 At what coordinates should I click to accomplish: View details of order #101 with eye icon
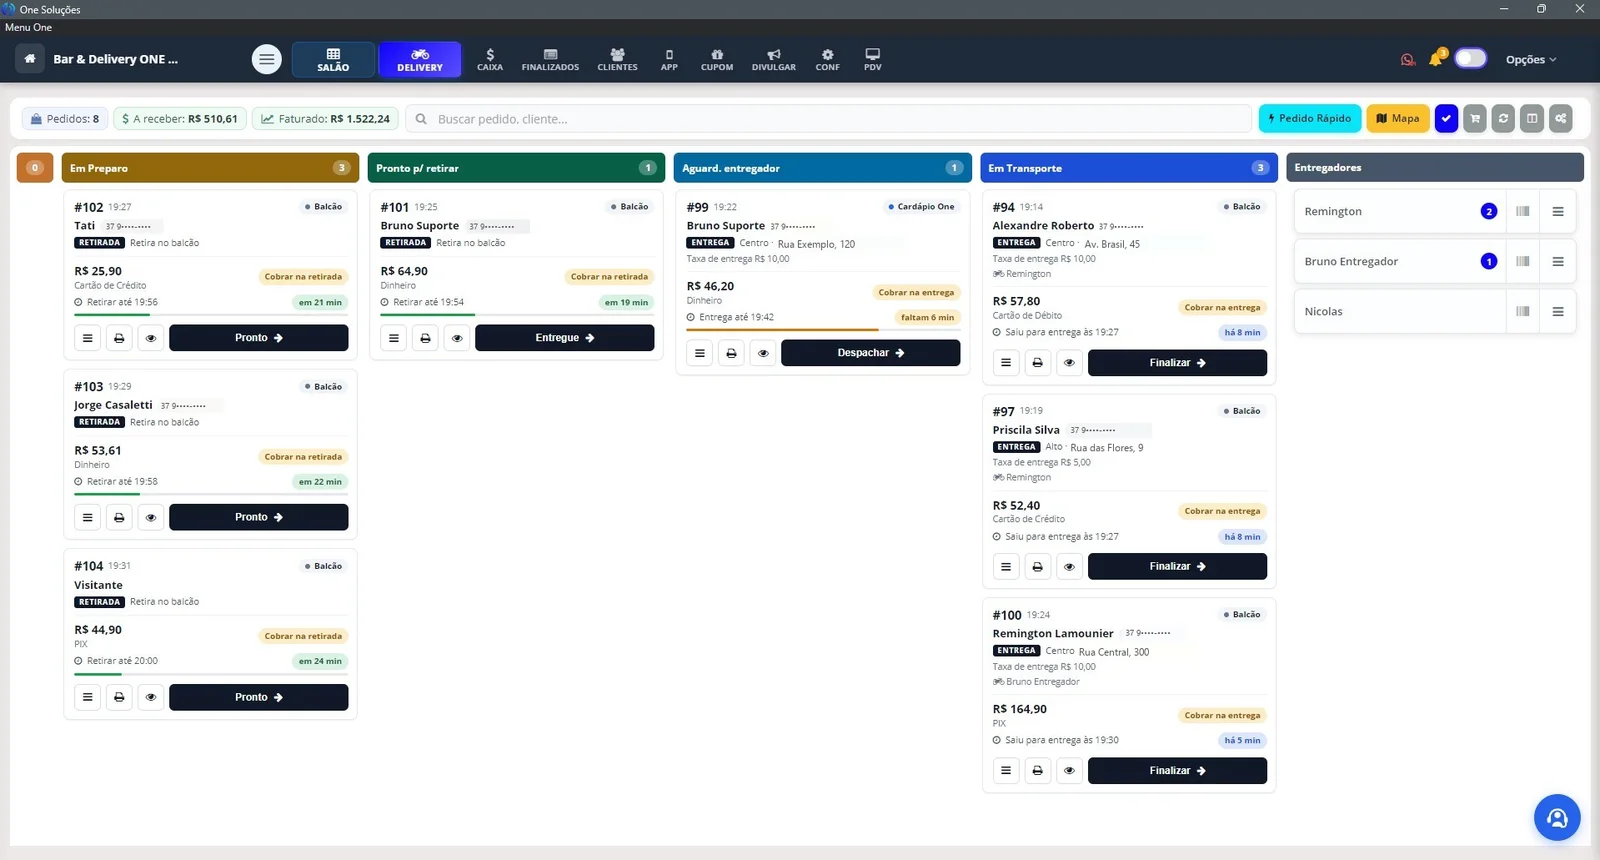(457, 338)
